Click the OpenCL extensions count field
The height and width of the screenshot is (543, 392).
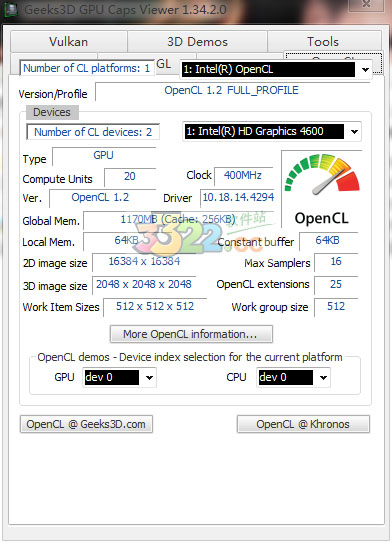tap(336, 285)
